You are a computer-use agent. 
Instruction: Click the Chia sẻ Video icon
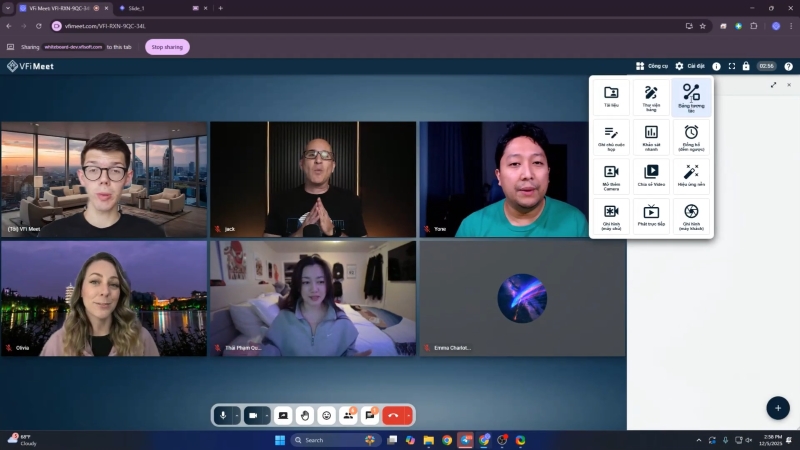point(651,176)
